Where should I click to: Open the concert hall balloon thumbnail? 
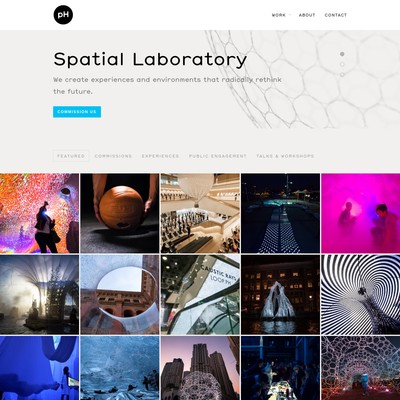click(x=200, y=213)
